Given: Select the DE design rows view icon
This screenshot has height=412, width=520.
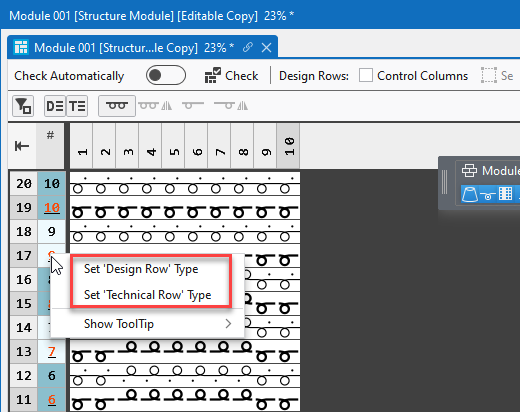Looking at the screenshot, I should click(x=55, y=106).
